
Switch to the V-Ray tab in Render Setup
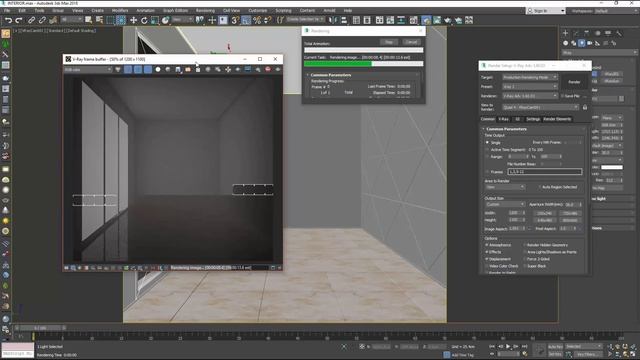pyautogui.click(x=503, y=119)
